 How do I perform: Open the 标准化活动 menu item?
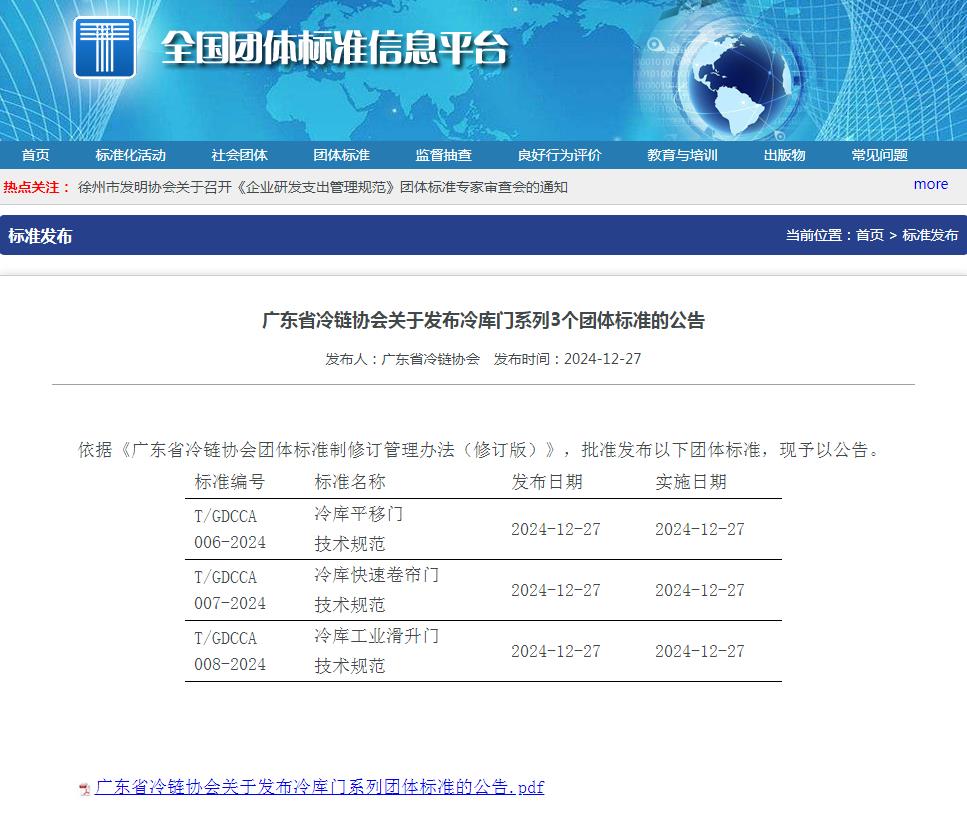pos(131,155)
